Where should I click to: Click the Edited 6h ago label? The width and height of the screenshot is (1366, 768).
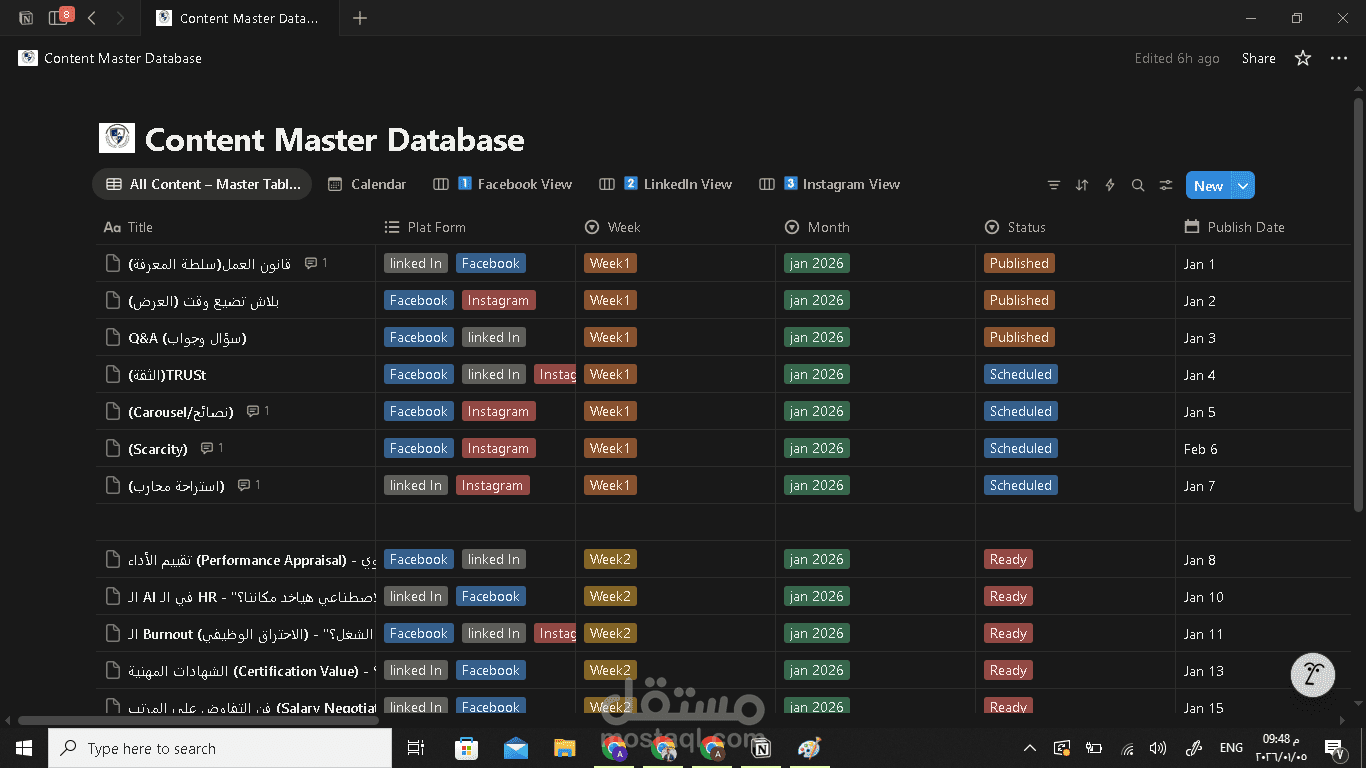pyautogui.click(x=1177, y=58)
